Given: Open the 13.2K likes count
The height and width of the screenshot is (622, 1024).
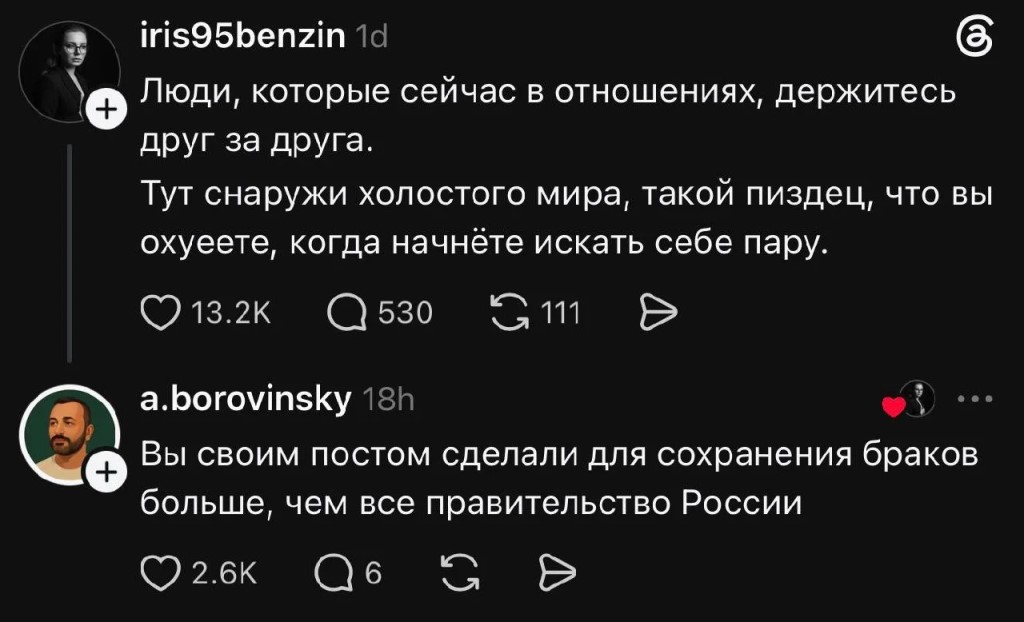Looking at the screenshot, I should [x=231, y=313].
